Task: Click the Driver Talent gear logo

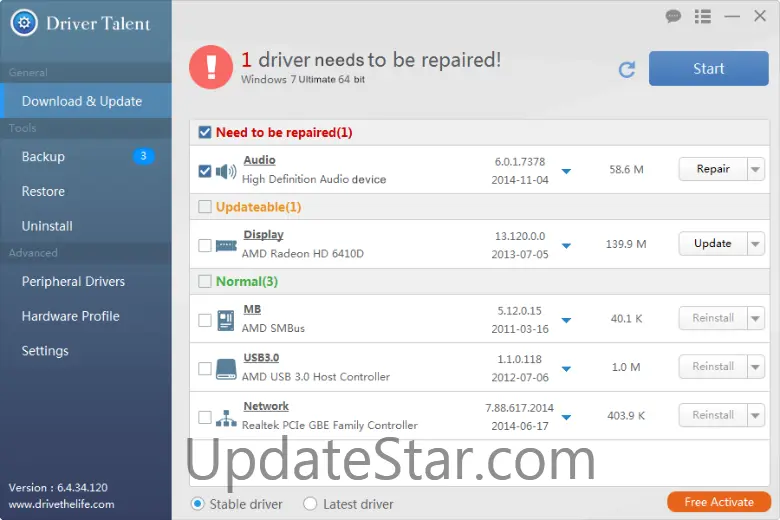Action: coord(24,22)
